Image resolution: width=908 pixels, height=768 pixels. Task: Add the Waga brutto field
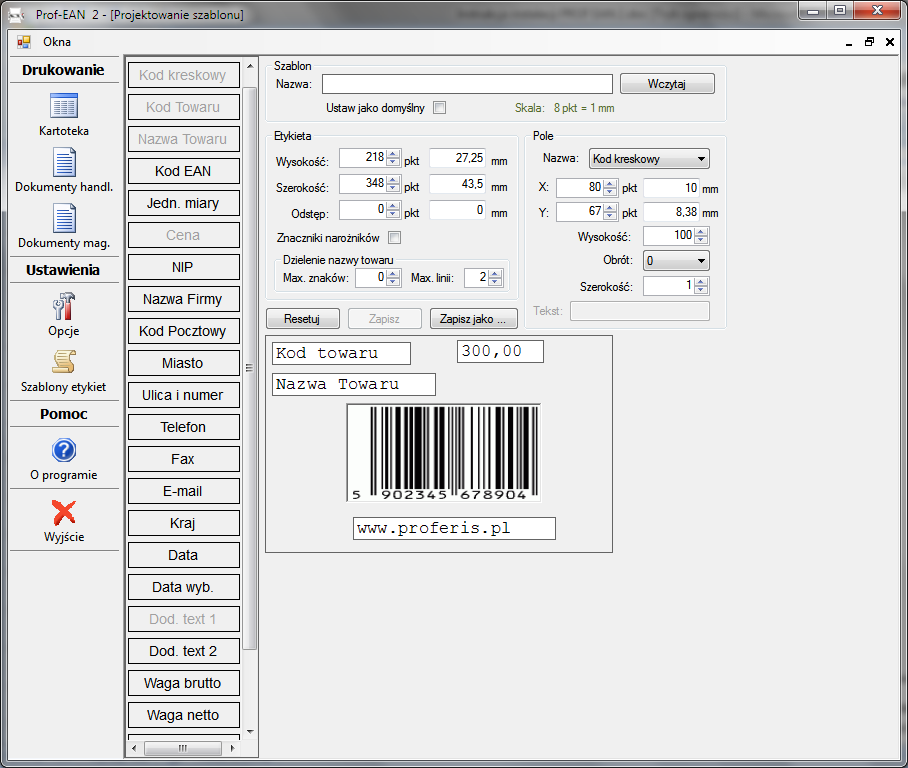pyautogui.click(x=183, y=683)
